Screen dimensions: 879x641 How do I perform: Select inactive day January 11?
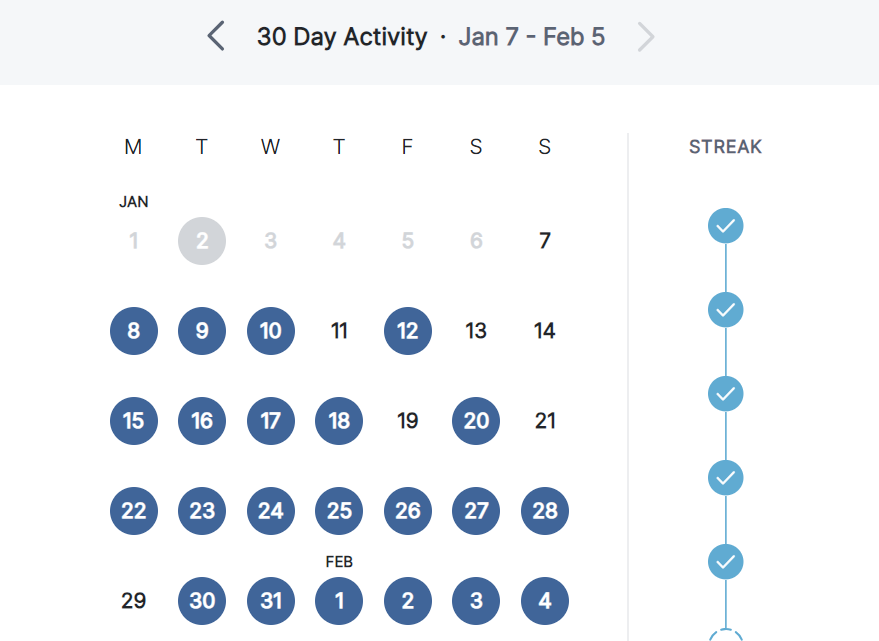[339, 331]
